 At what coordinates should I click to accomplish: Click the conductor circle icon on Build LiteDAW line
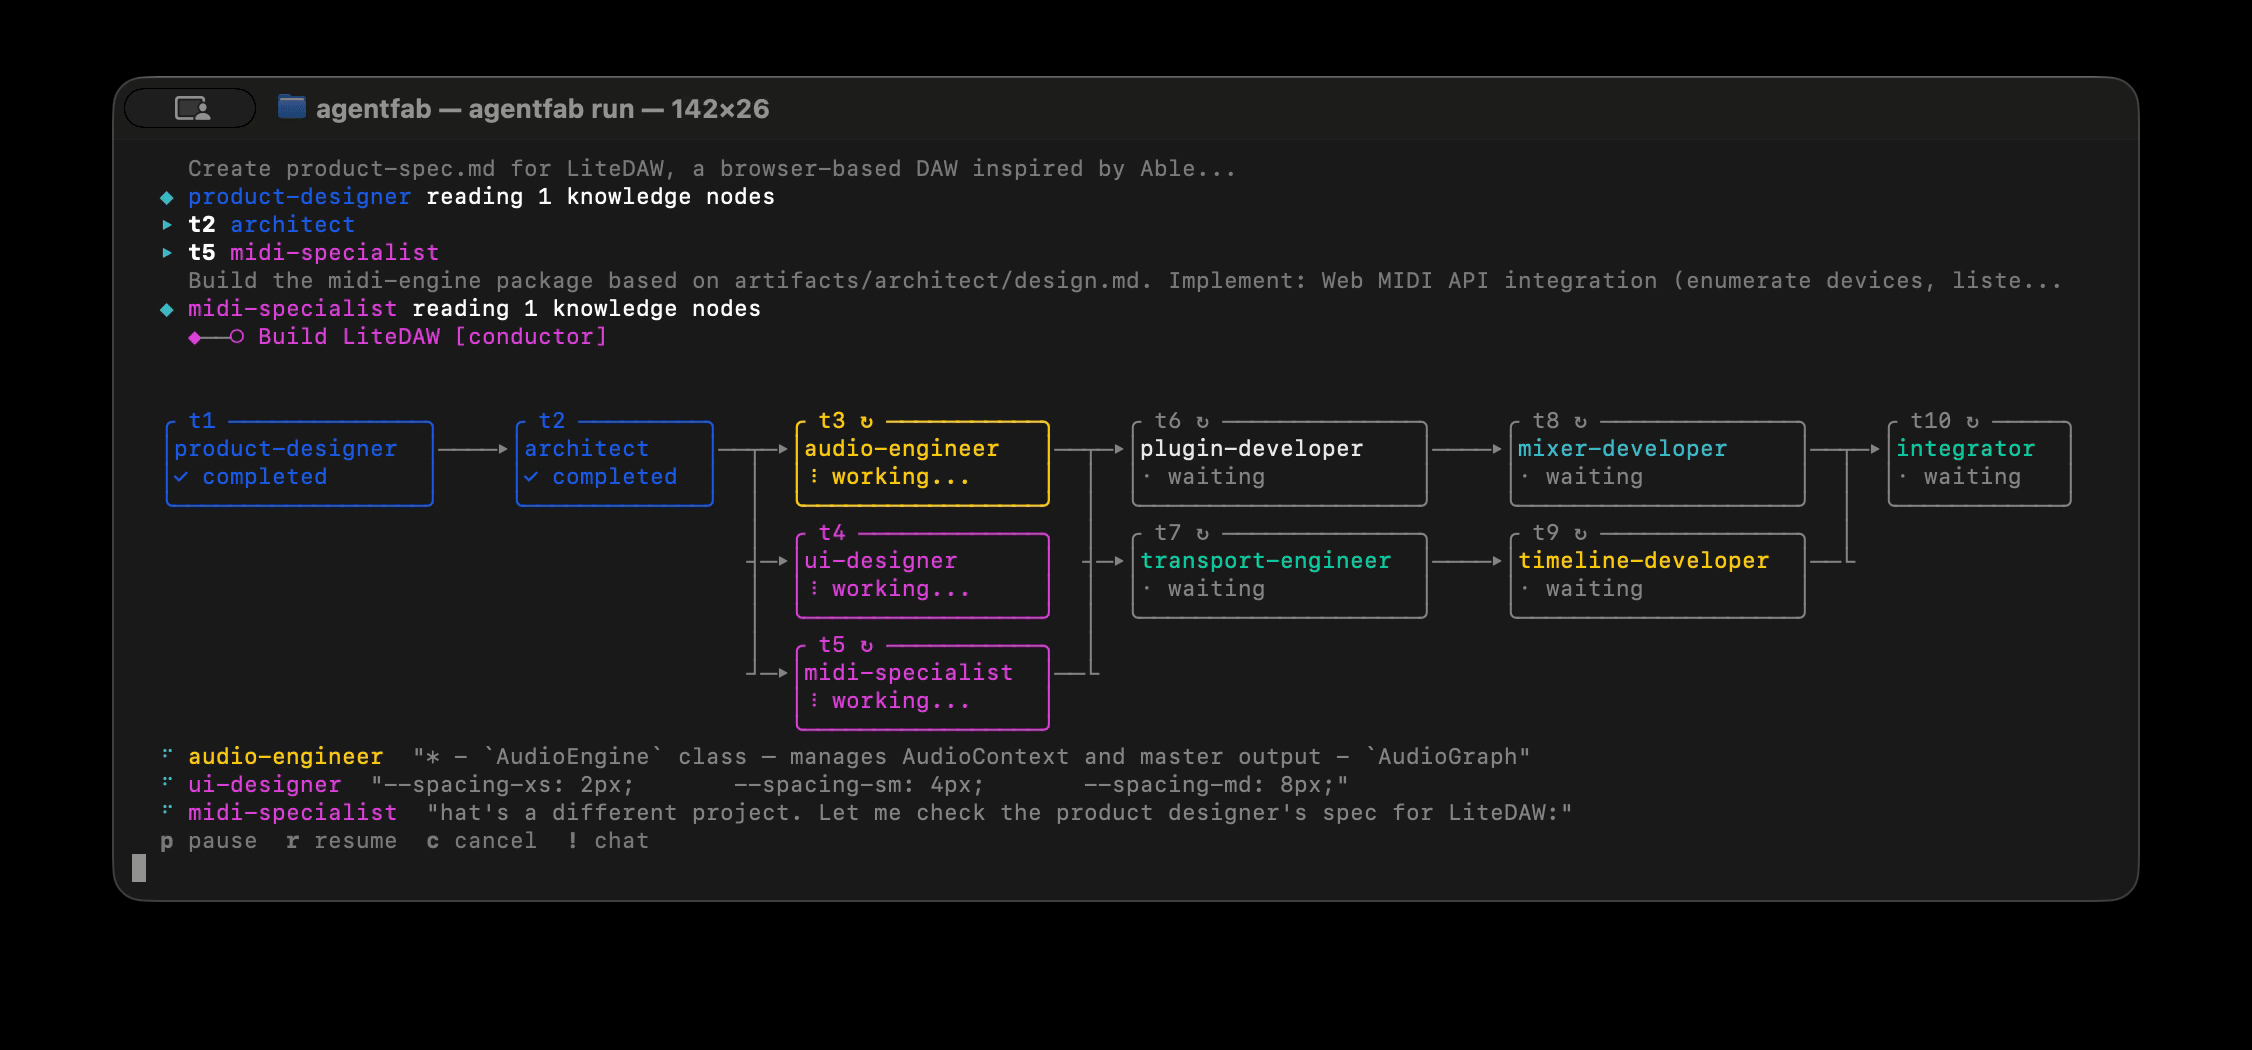[x=237, y=336]
